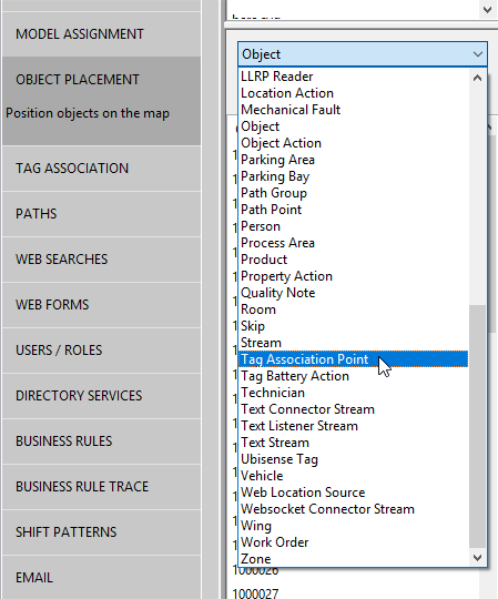The image size is (498, 599).
Task: Pick Text Connector Stream option
Action: [353, 409]
